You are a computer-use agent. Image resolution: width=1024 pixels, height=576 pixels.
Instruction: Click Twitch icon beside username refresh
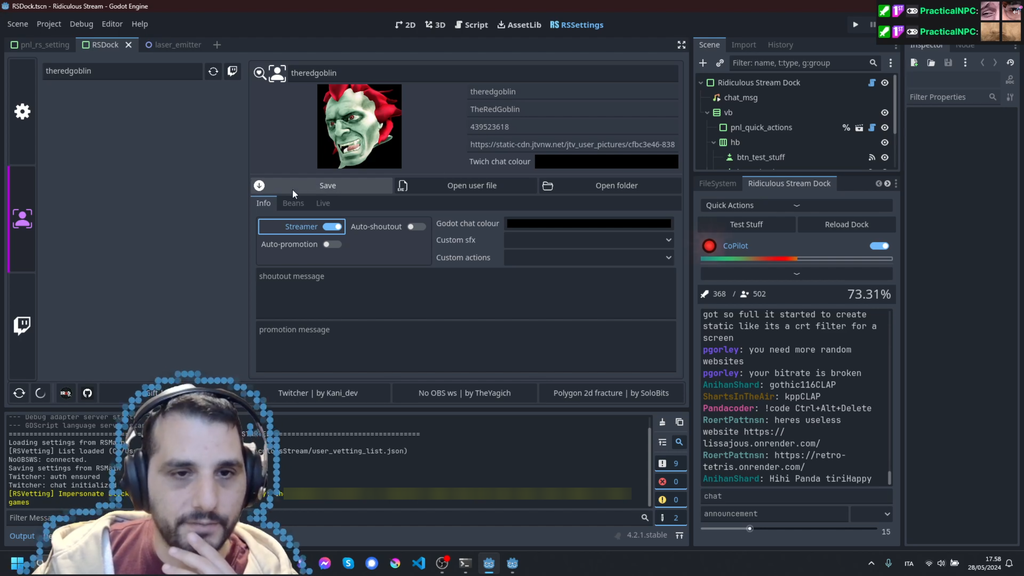232,71
